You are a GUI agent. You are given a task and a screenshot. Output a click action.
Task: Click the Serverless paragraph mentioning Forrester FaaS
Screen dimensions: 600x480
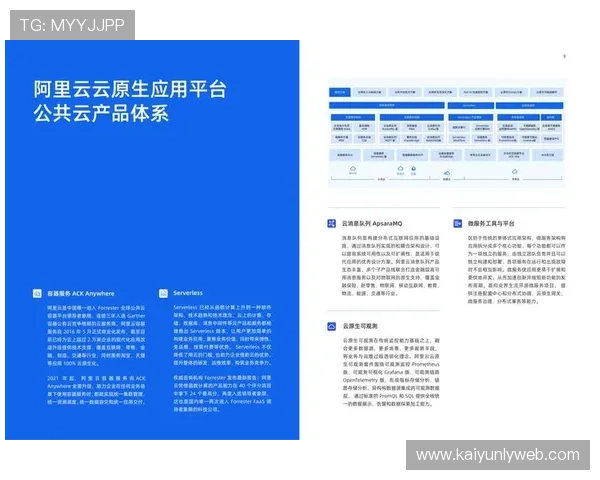222,393
